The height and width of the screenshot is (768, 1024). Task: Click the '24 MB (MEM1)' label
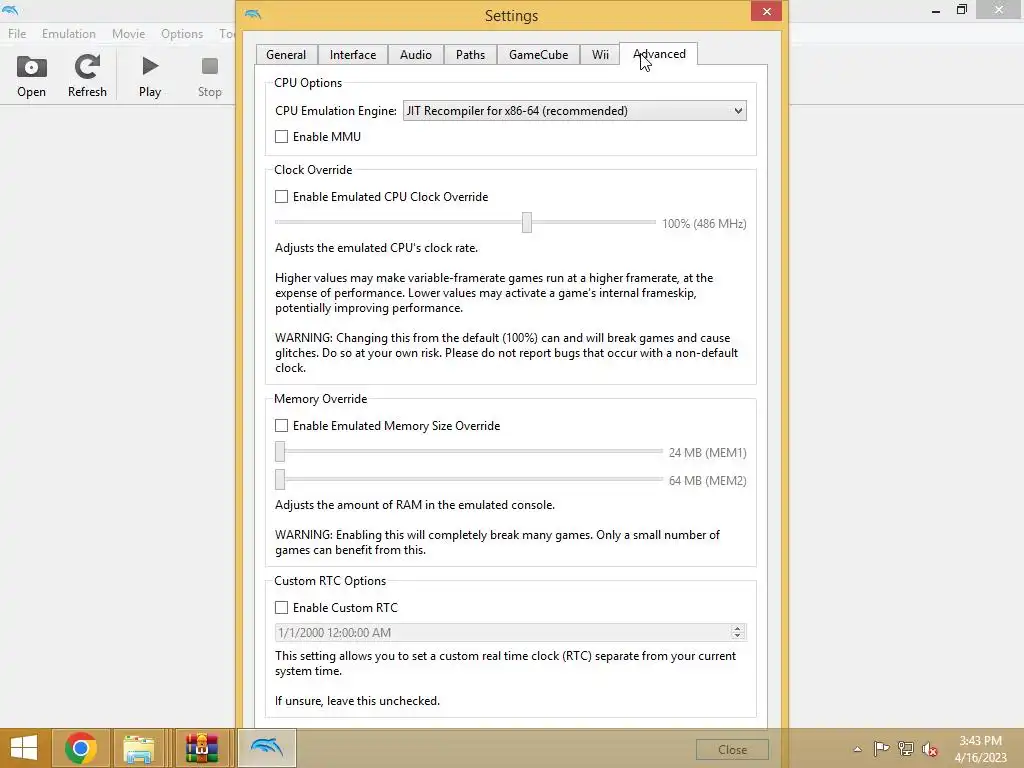click(x=707, y=453)
